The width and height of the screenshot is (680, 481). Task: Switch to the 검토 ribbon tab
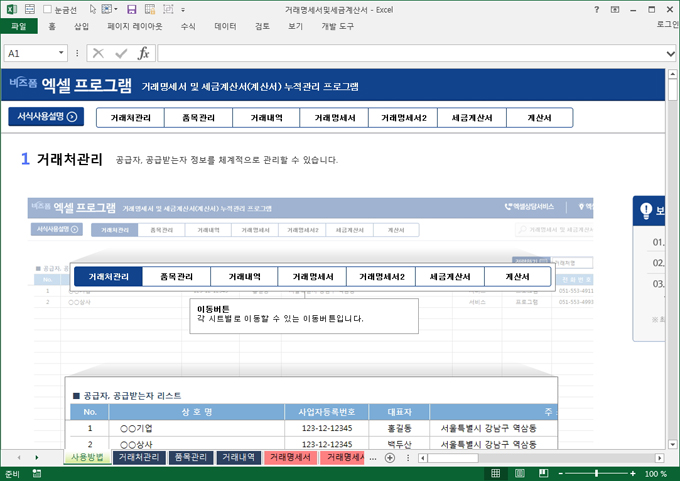[262, 26]
